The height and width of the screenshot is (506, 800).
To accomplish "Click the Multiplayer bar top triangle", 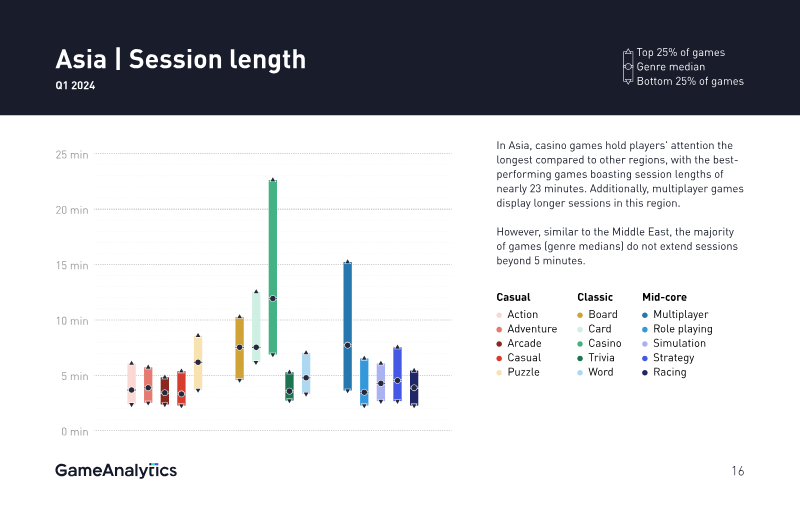I will click(x=347, y=262).
